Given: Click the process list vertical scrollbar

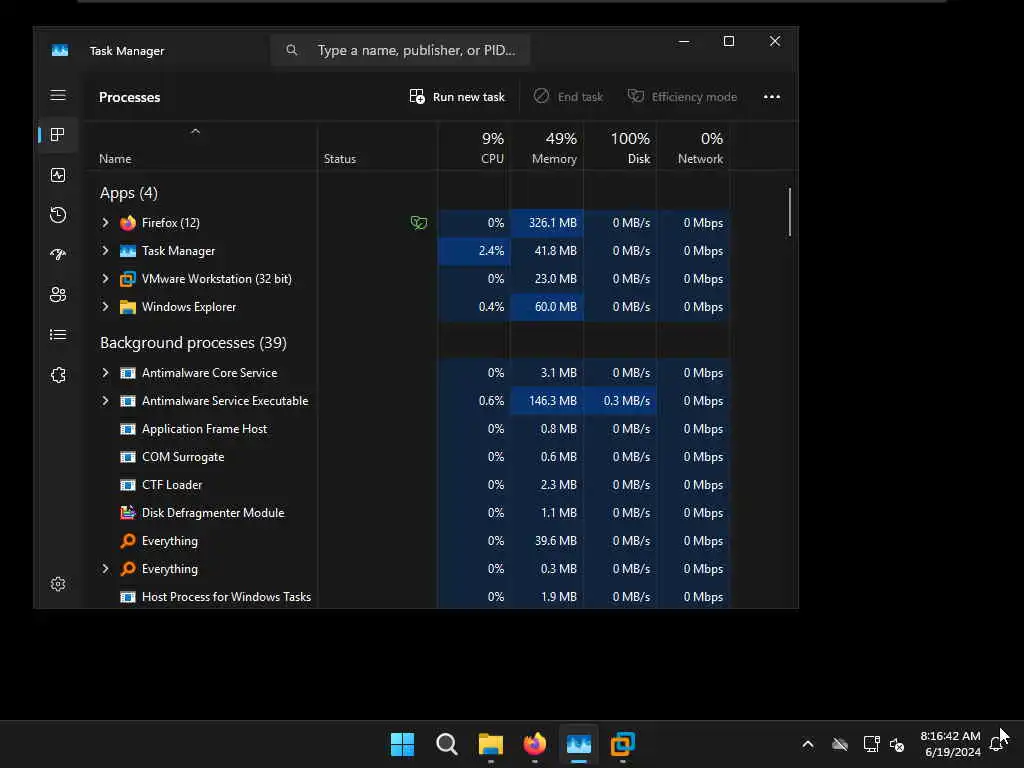Looking at the screenshot, I should tap(790, 212).
